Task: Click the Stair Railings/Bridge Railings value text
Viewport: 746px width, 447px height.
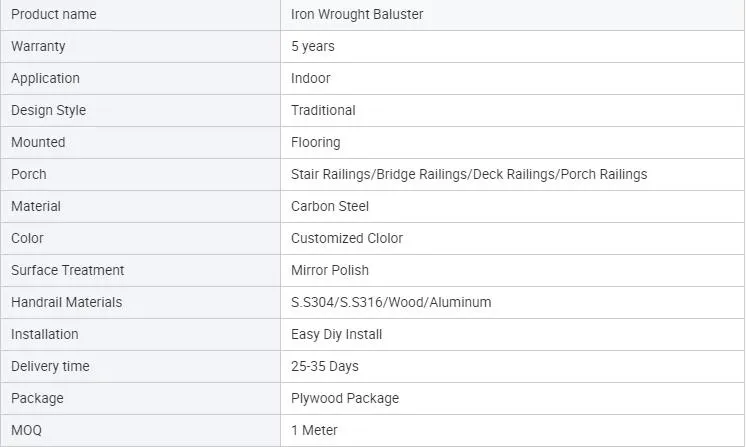Action: [x=469, y=174]
